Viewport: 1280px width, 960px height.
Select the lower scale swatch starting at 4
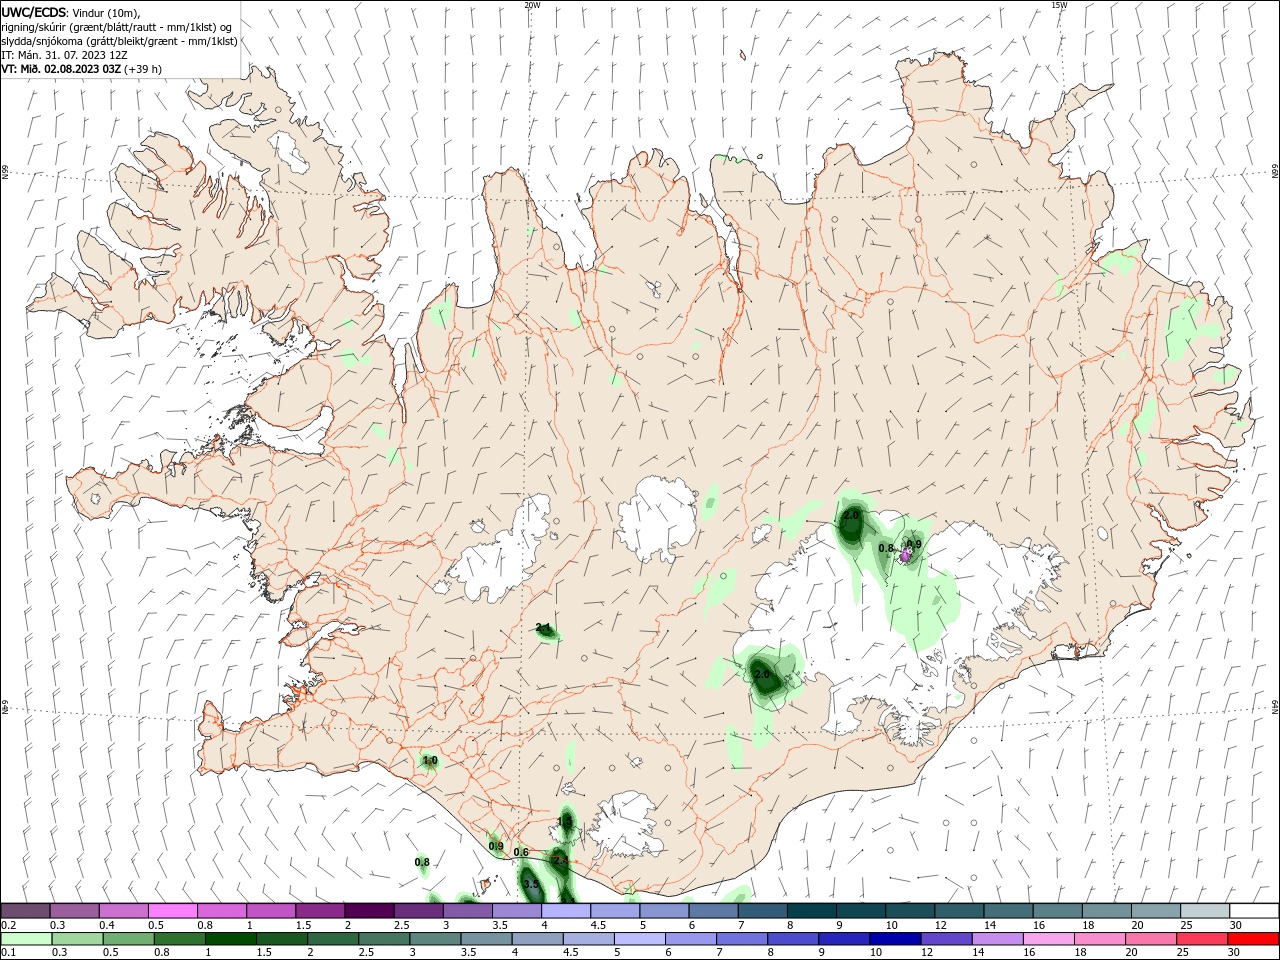pos(538,939)
